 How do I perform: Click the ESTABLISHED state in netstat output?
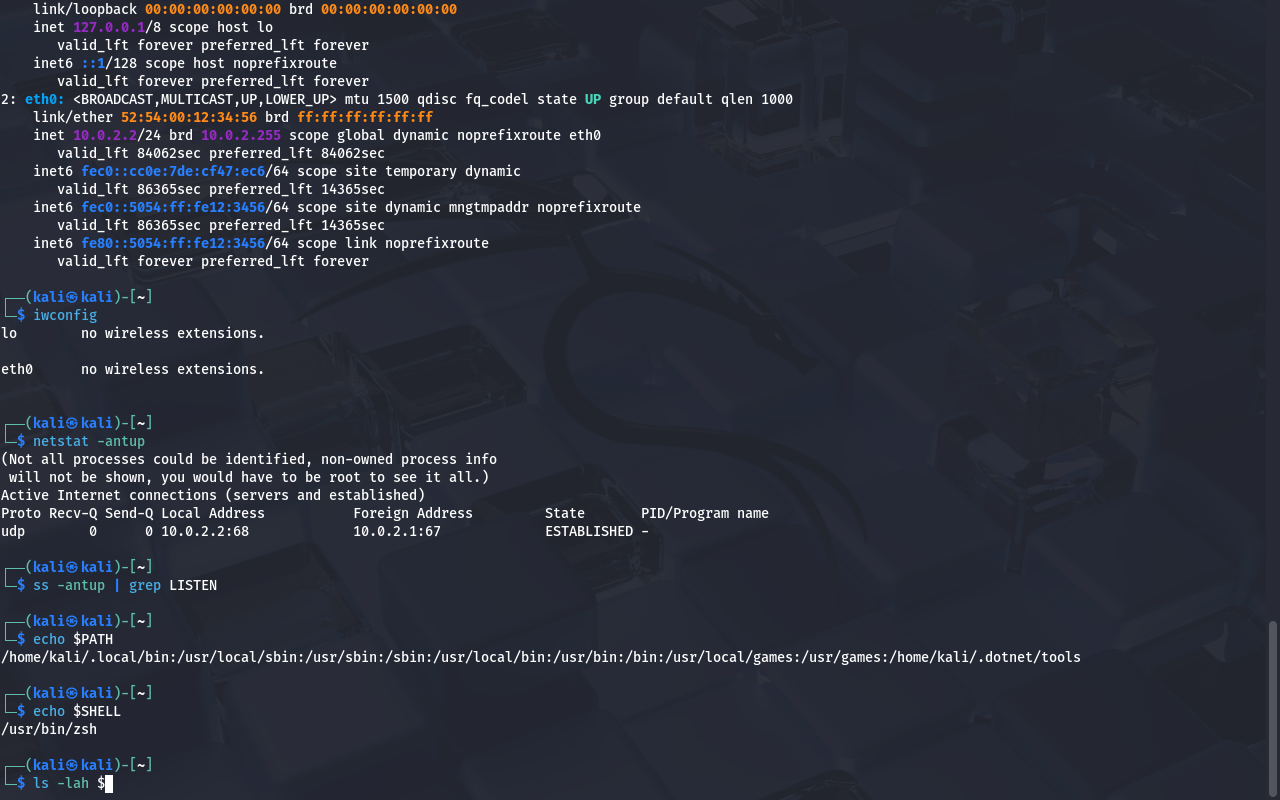[x=589, y=531]
